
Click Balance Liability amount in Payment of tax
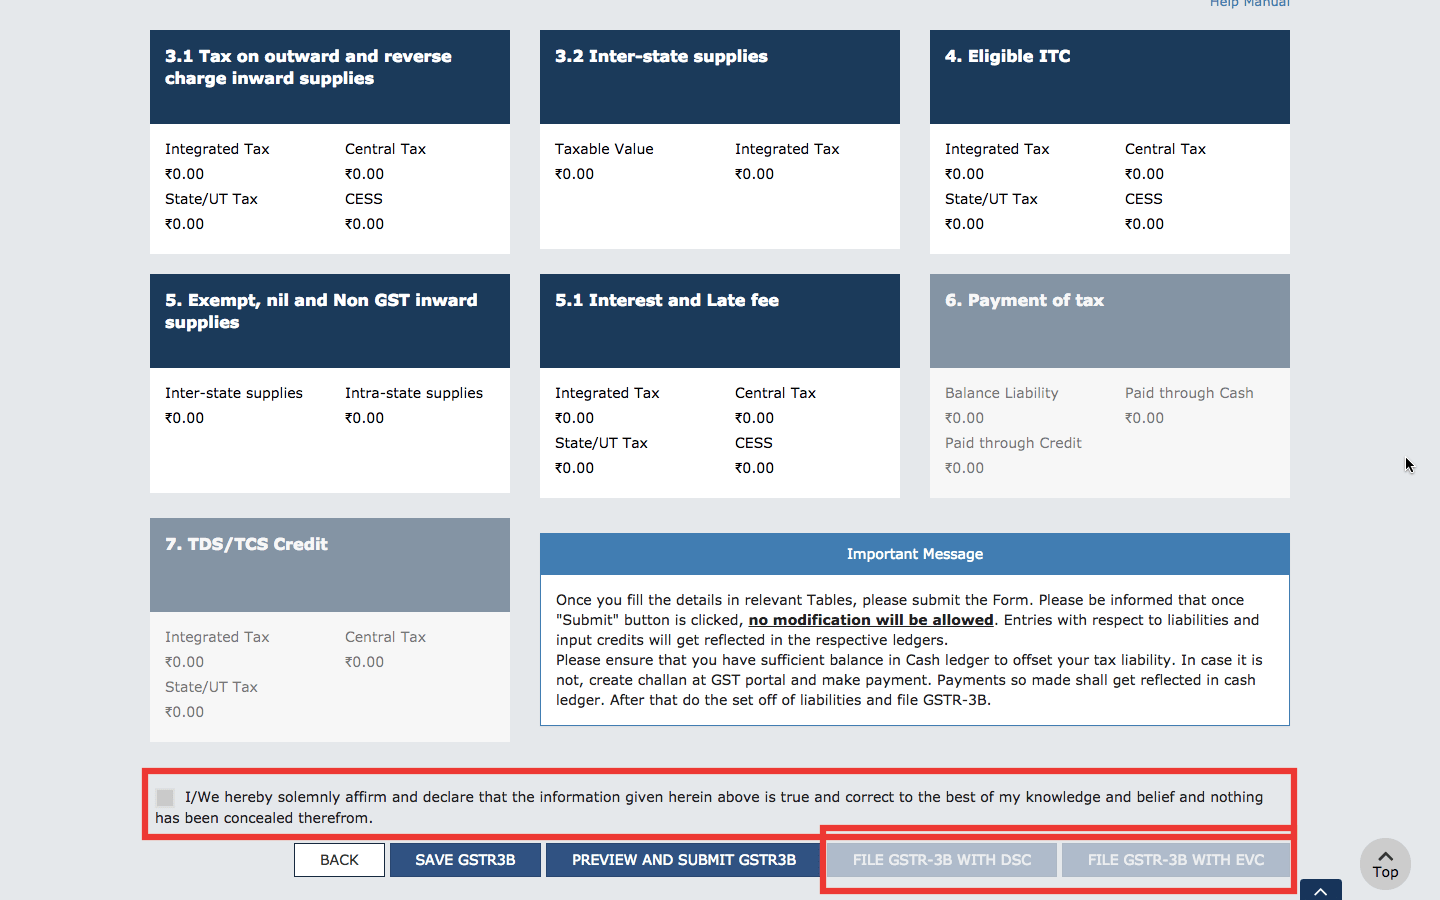coord(964,417)
